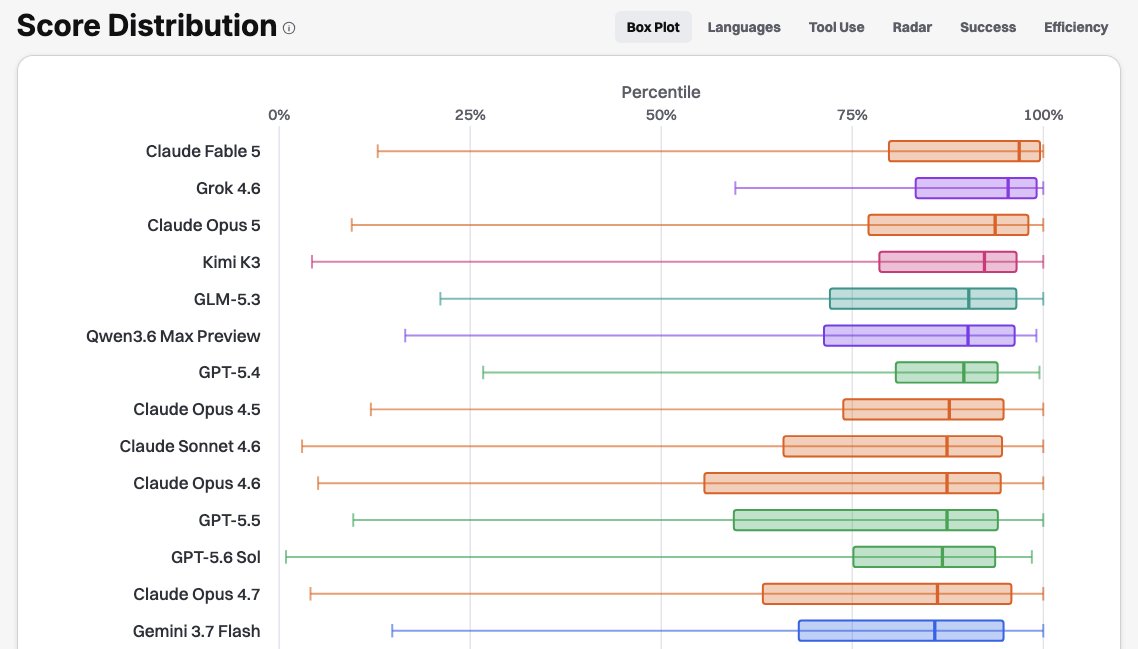Screen dimensions: 1138x649
Task: Click the GPT-5.4 label
Action: (x=229, y=372)
